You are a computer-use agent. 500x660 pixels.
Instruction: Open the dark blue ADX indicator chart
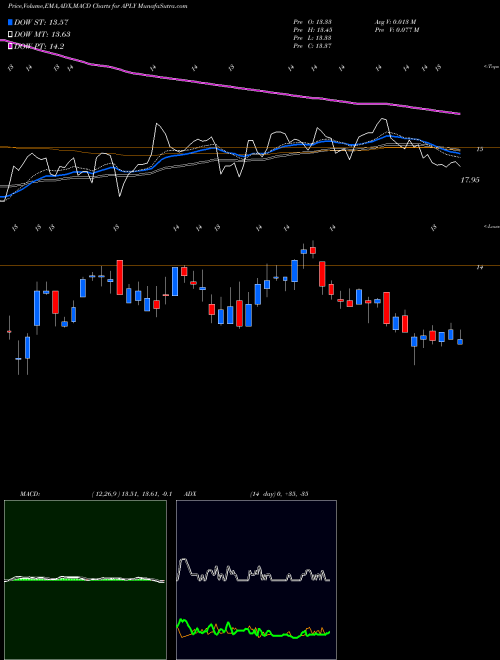coord(256,580)
